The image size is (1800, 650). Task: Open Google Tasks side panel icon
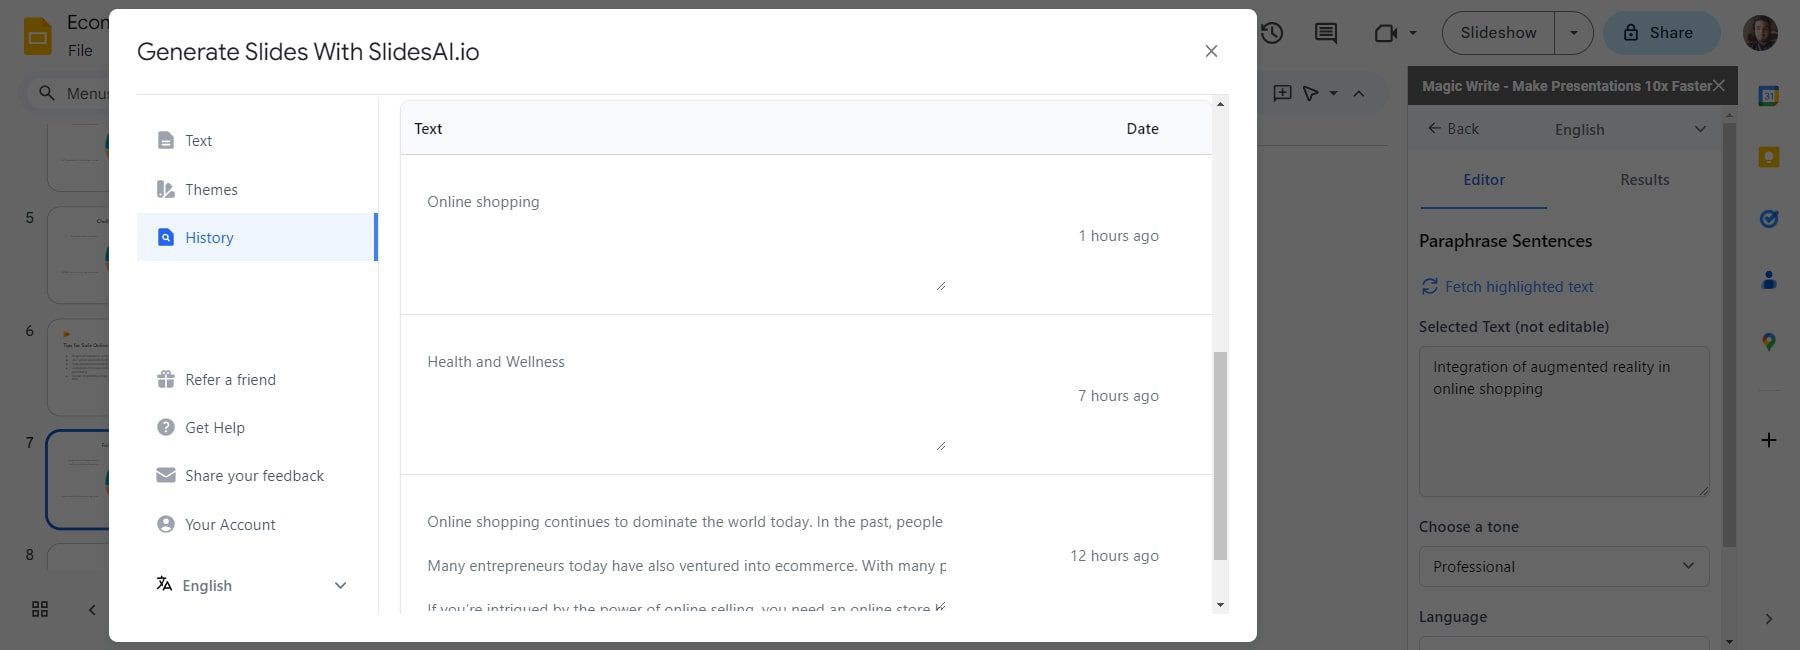coord(1768,218)
